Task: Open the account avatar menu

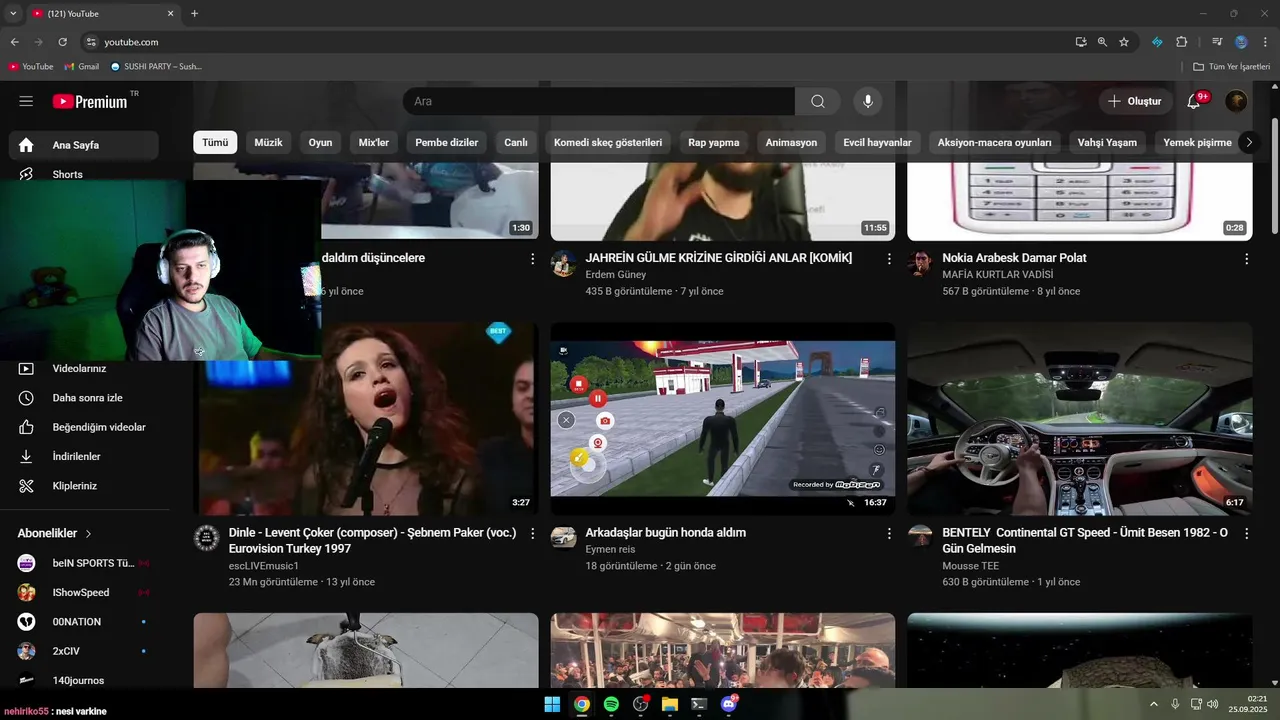Action: coord(1236,101)
